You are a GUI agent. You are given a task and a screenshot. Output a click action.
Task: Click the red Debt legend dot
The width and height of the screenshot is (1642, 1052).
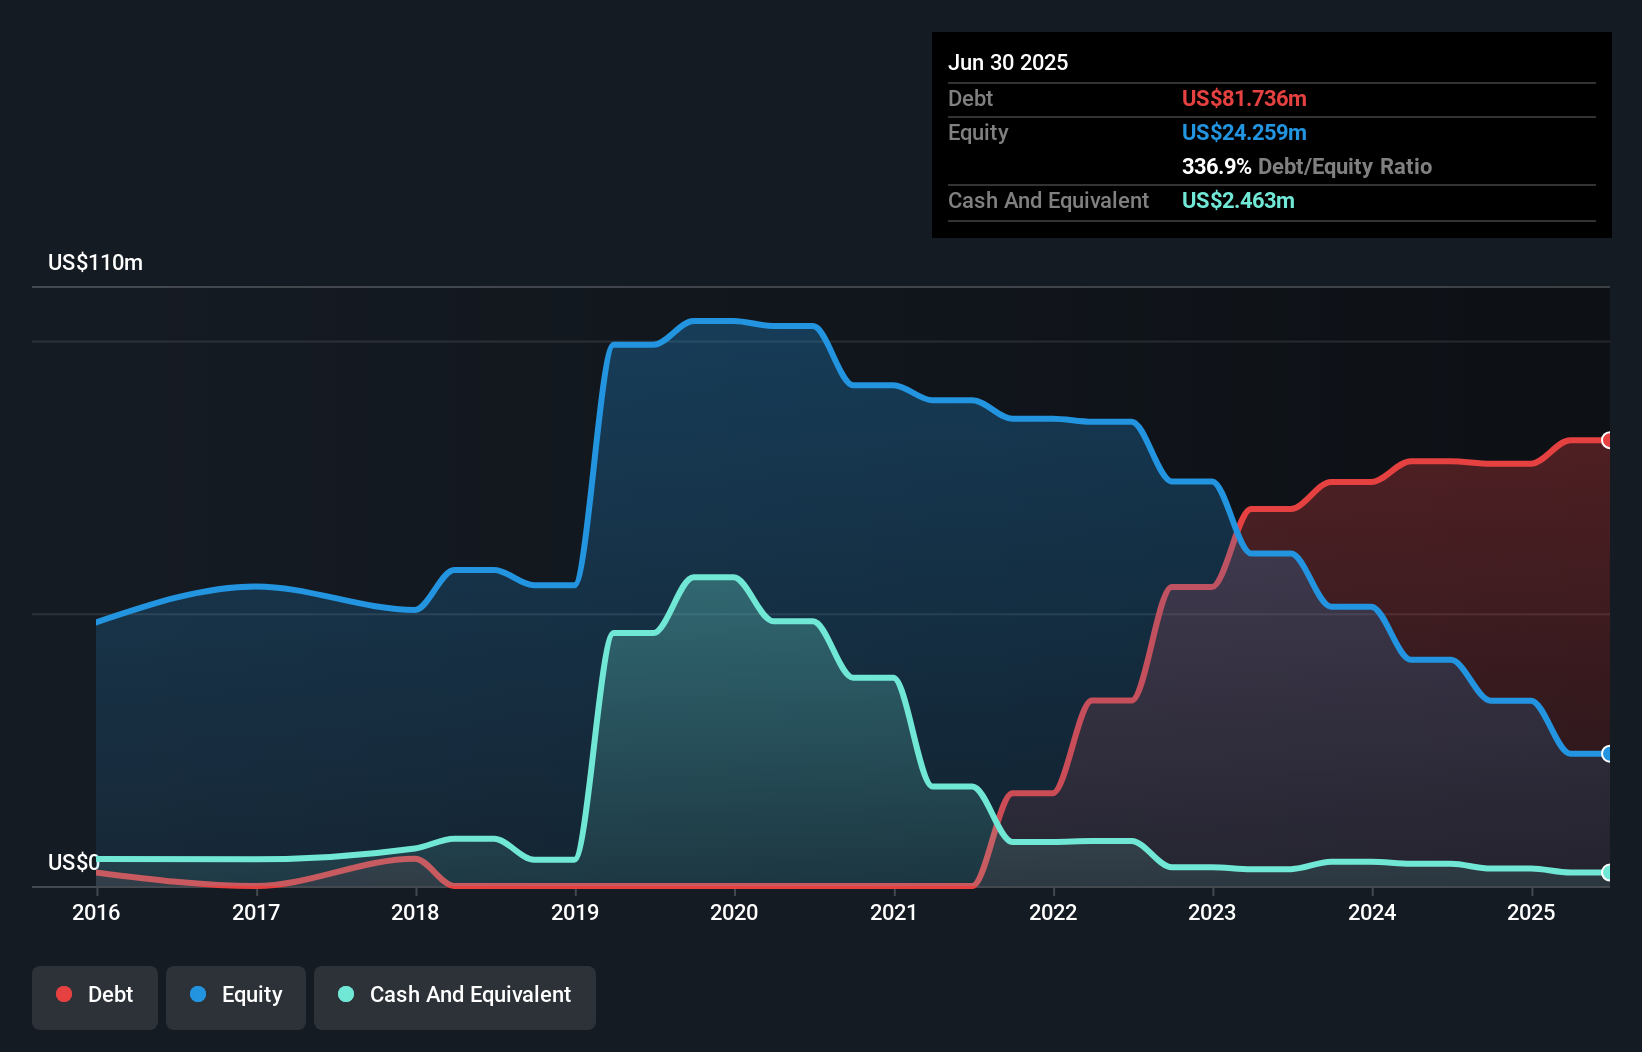[x=64, y=994]
